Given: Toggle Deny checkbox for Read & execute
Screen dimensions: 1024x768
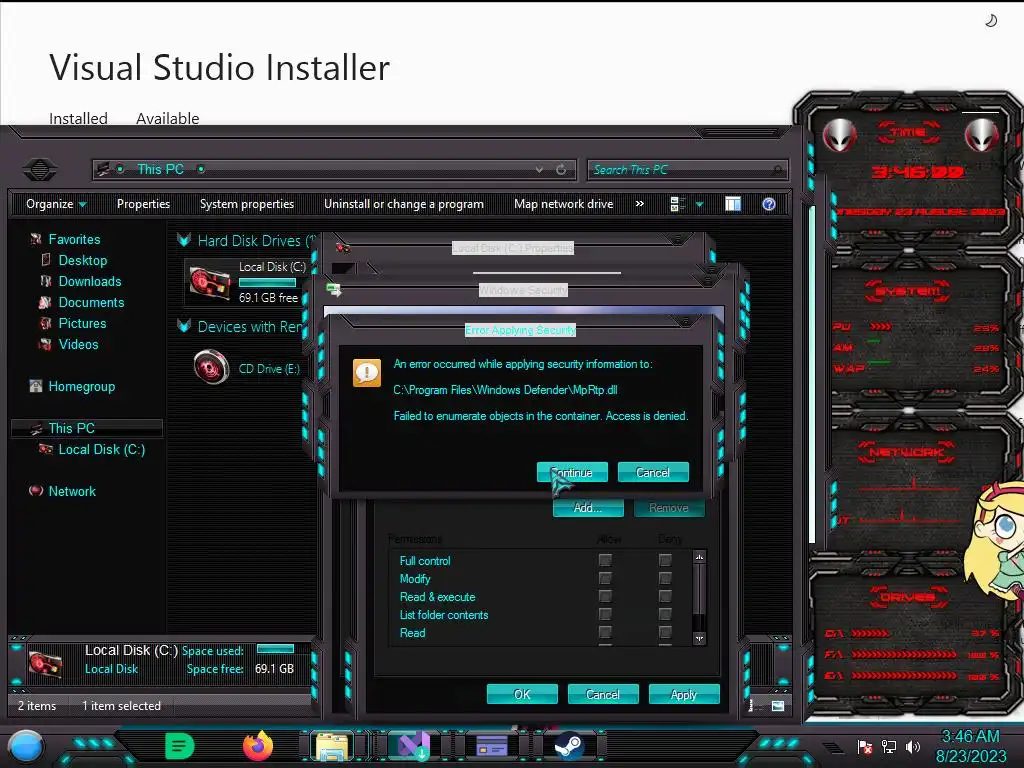Looking at the screenshot, I should click(665, 596).
